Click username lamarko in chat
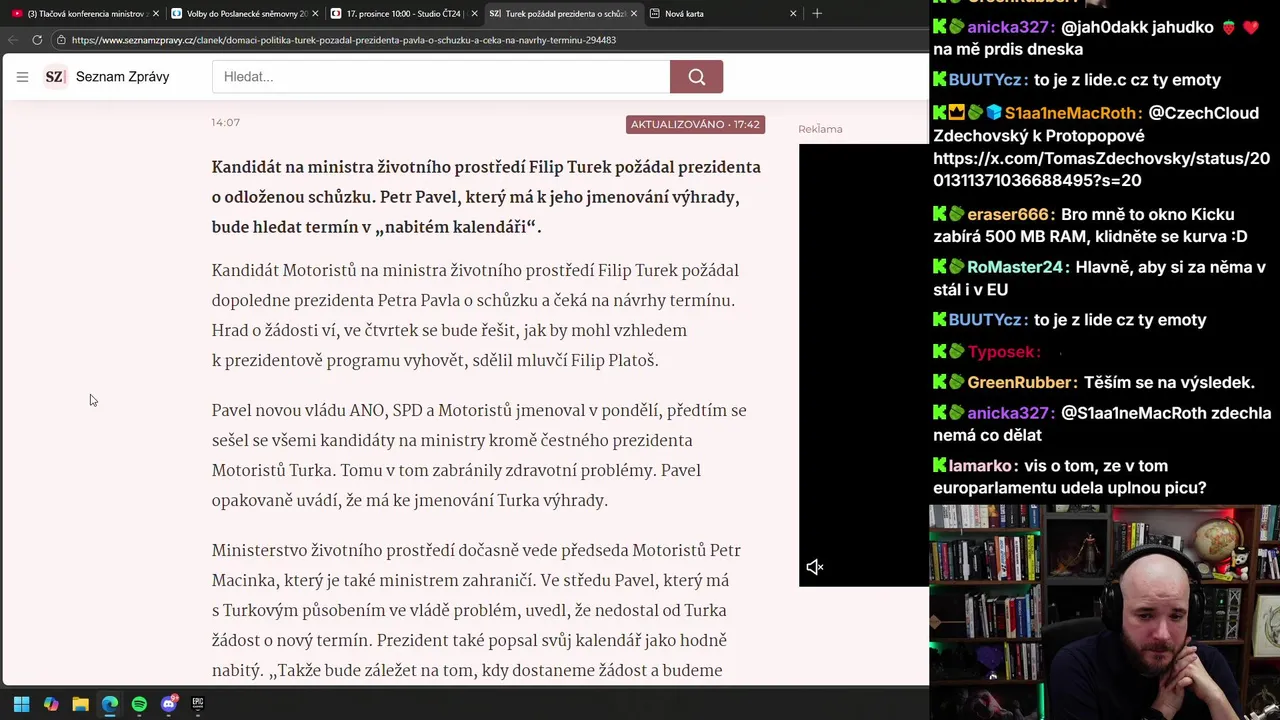This screenshot has height=720, width=1280. coord(983,465)
